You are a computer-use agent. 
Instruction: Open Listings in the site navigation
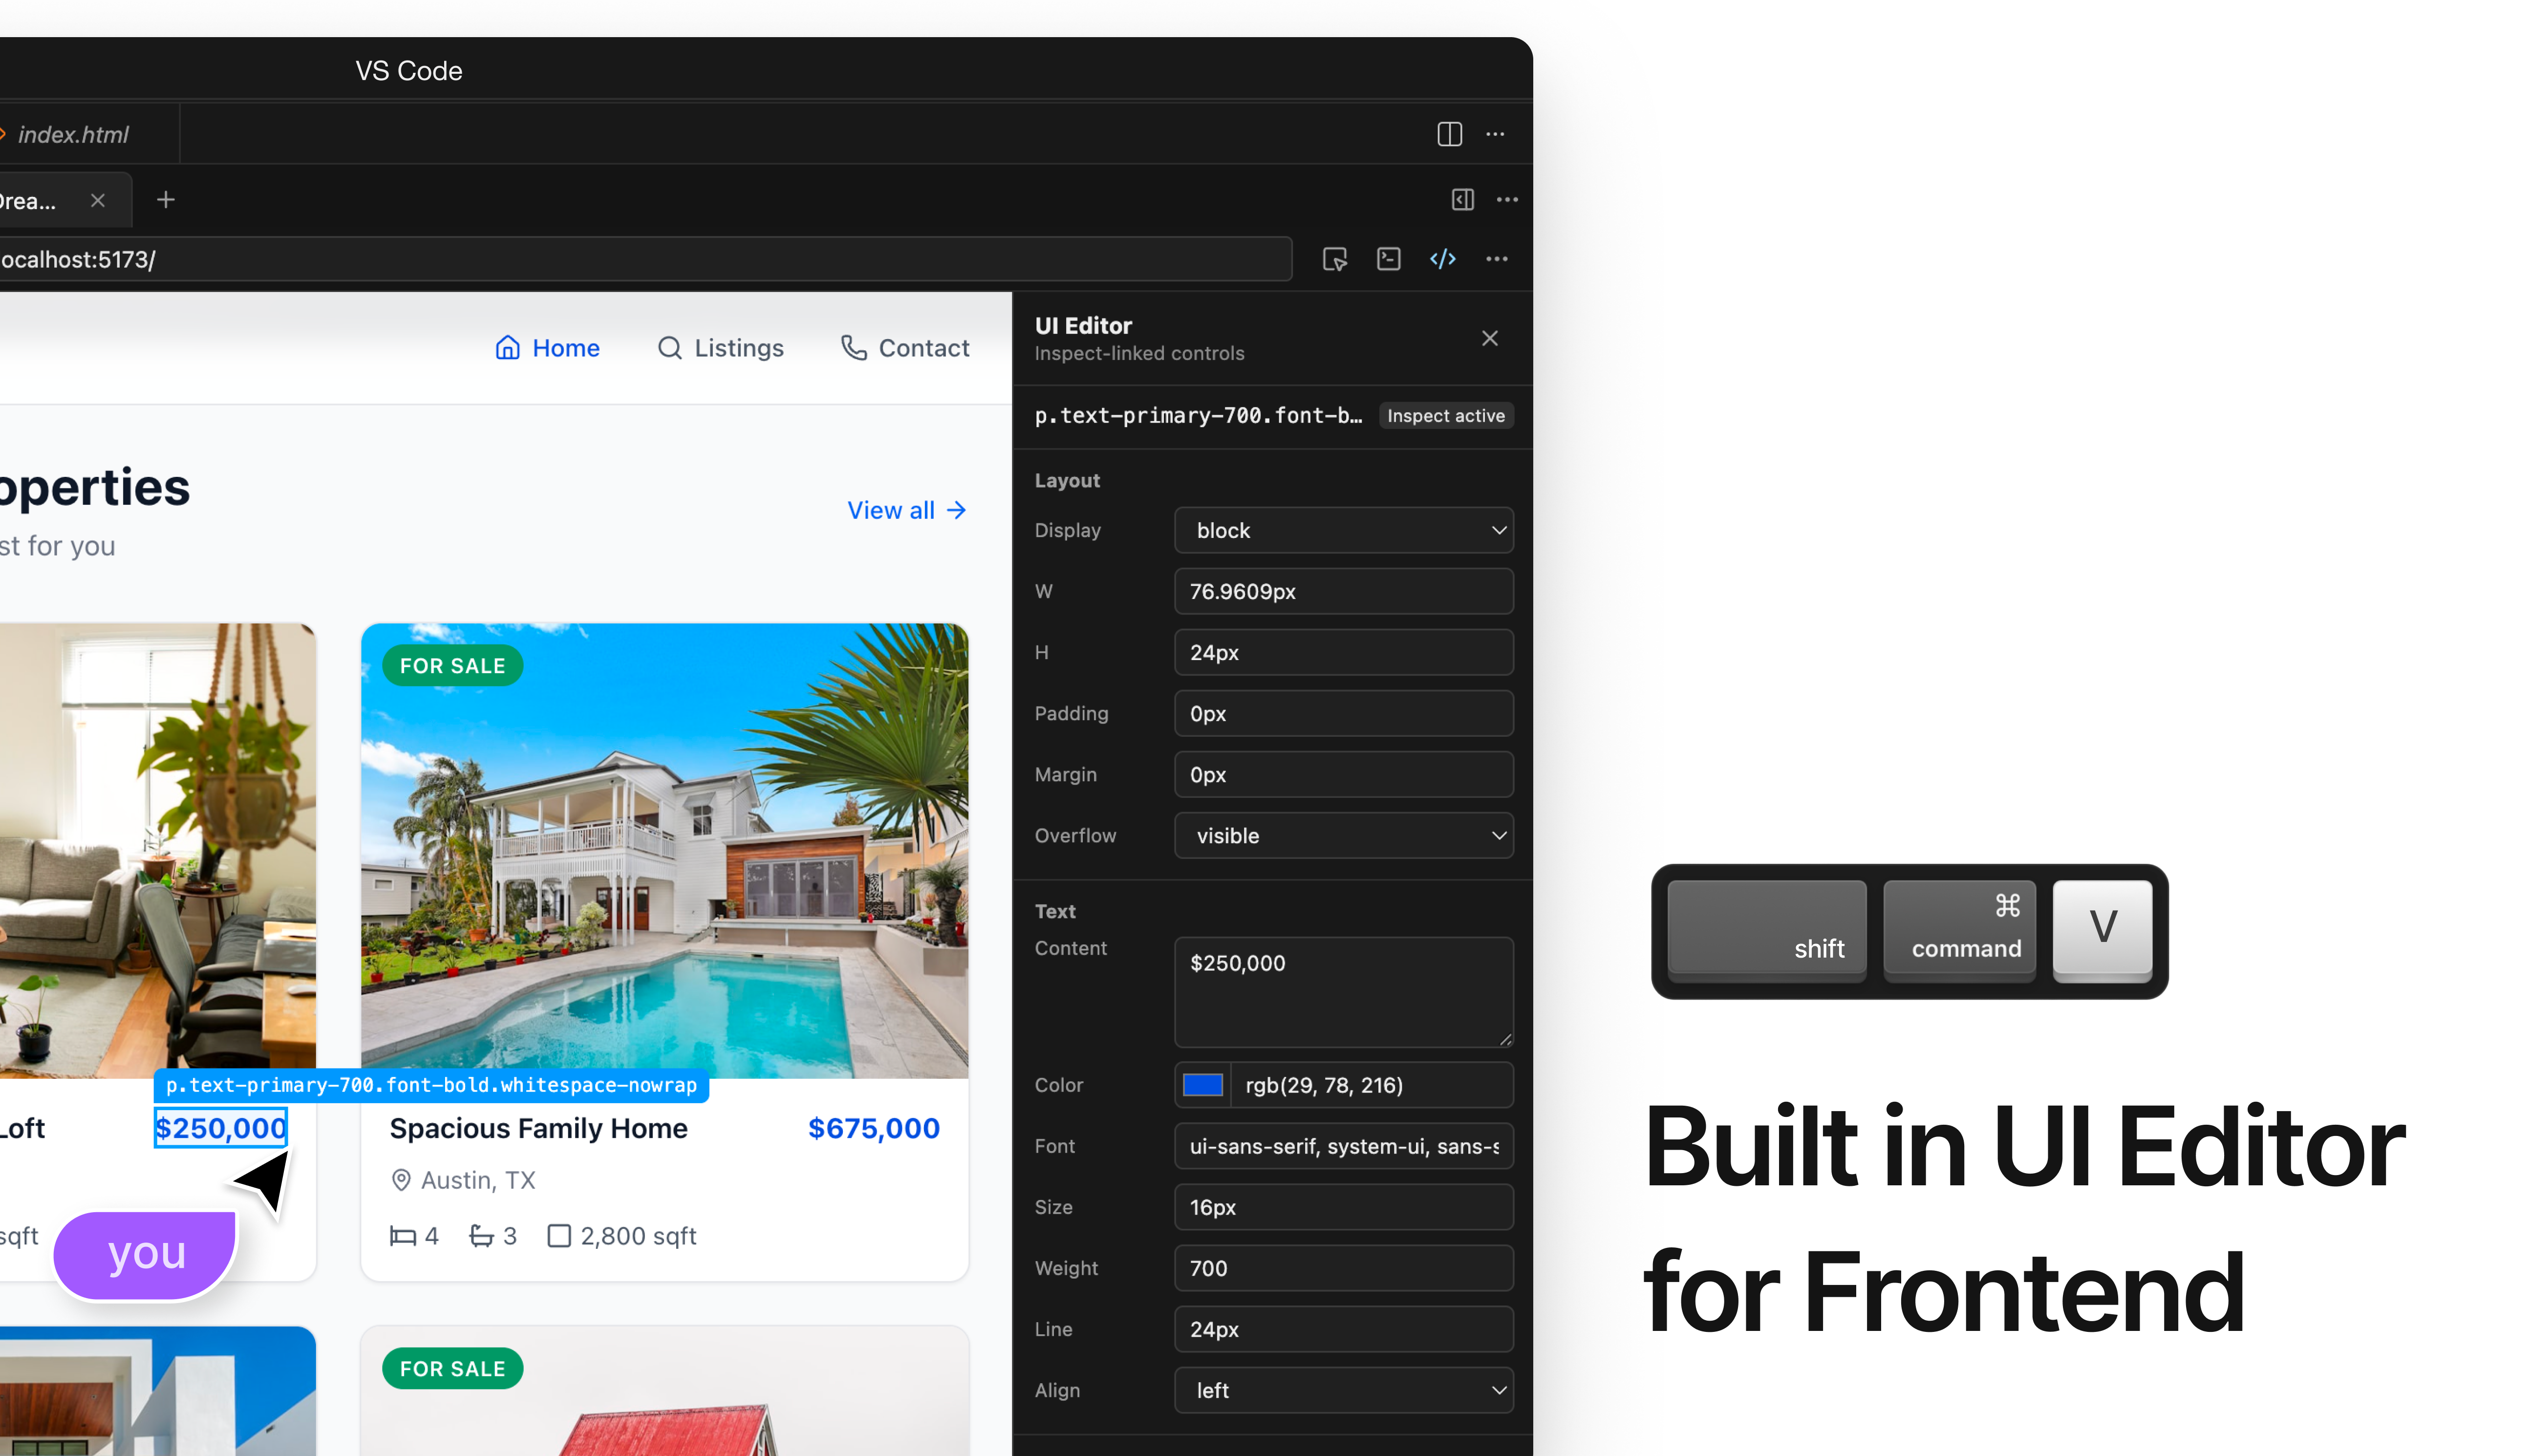720,348
